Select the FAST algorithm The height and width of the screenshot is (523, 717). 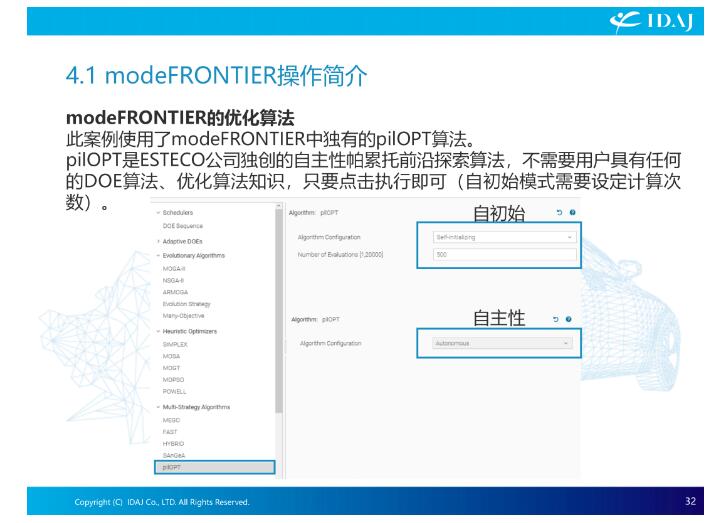coord(170,432)
